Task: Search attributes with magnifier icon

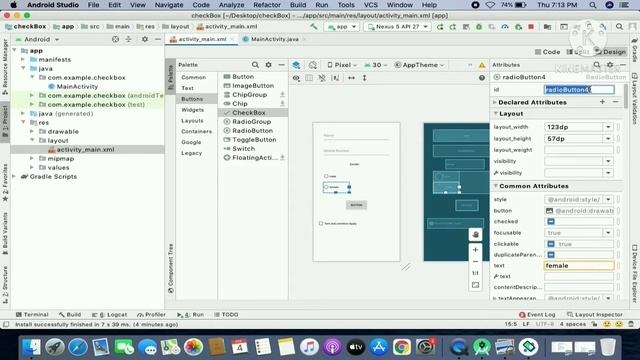Action: click(597, 65)
